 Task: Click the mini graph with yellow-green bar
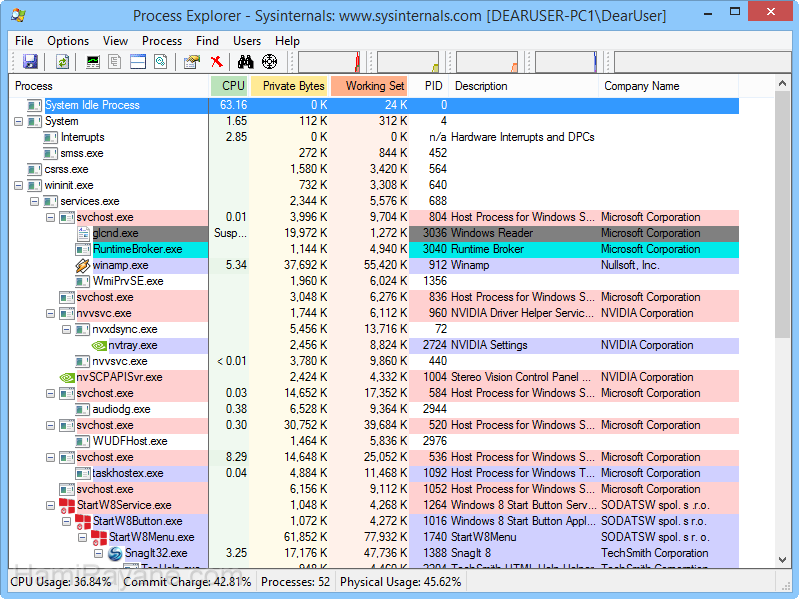(408, 62)
